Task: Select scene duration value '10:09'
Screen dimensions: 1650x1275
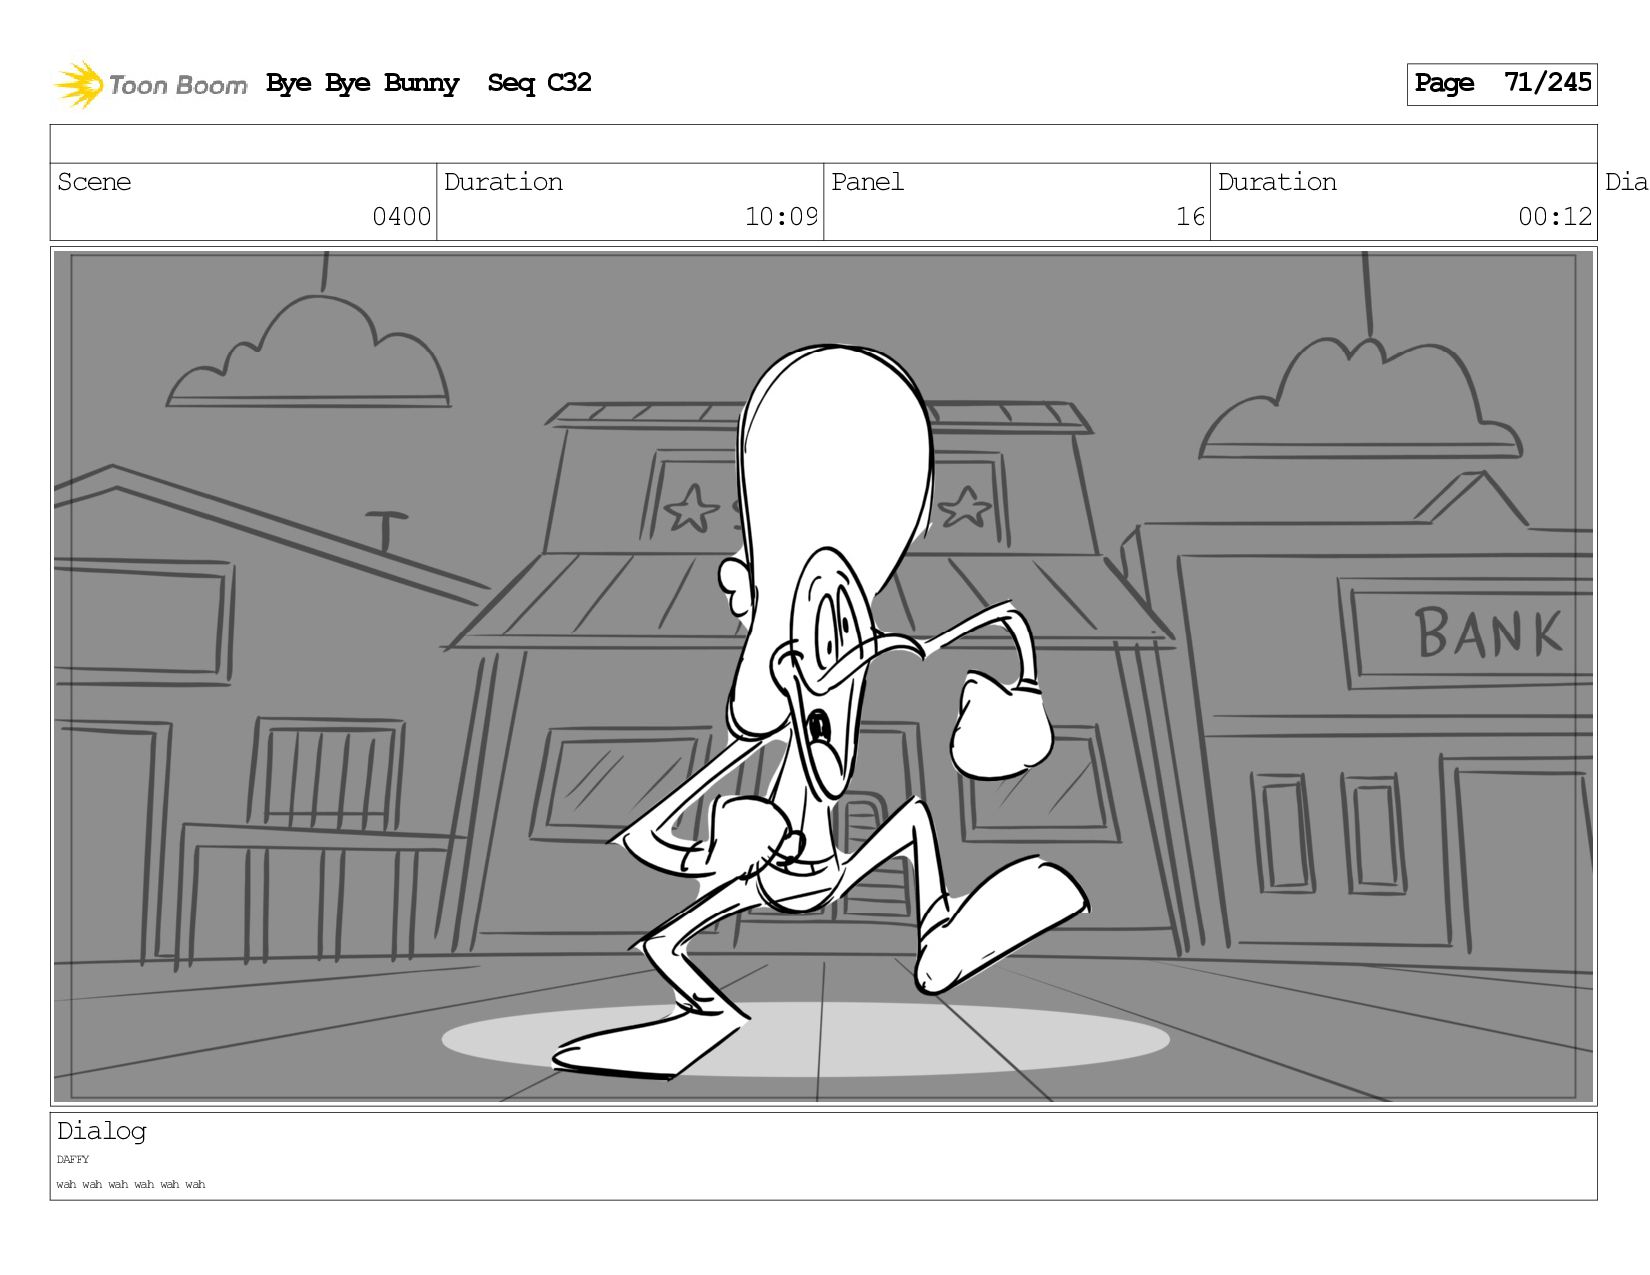Action: tap(781, 217)
